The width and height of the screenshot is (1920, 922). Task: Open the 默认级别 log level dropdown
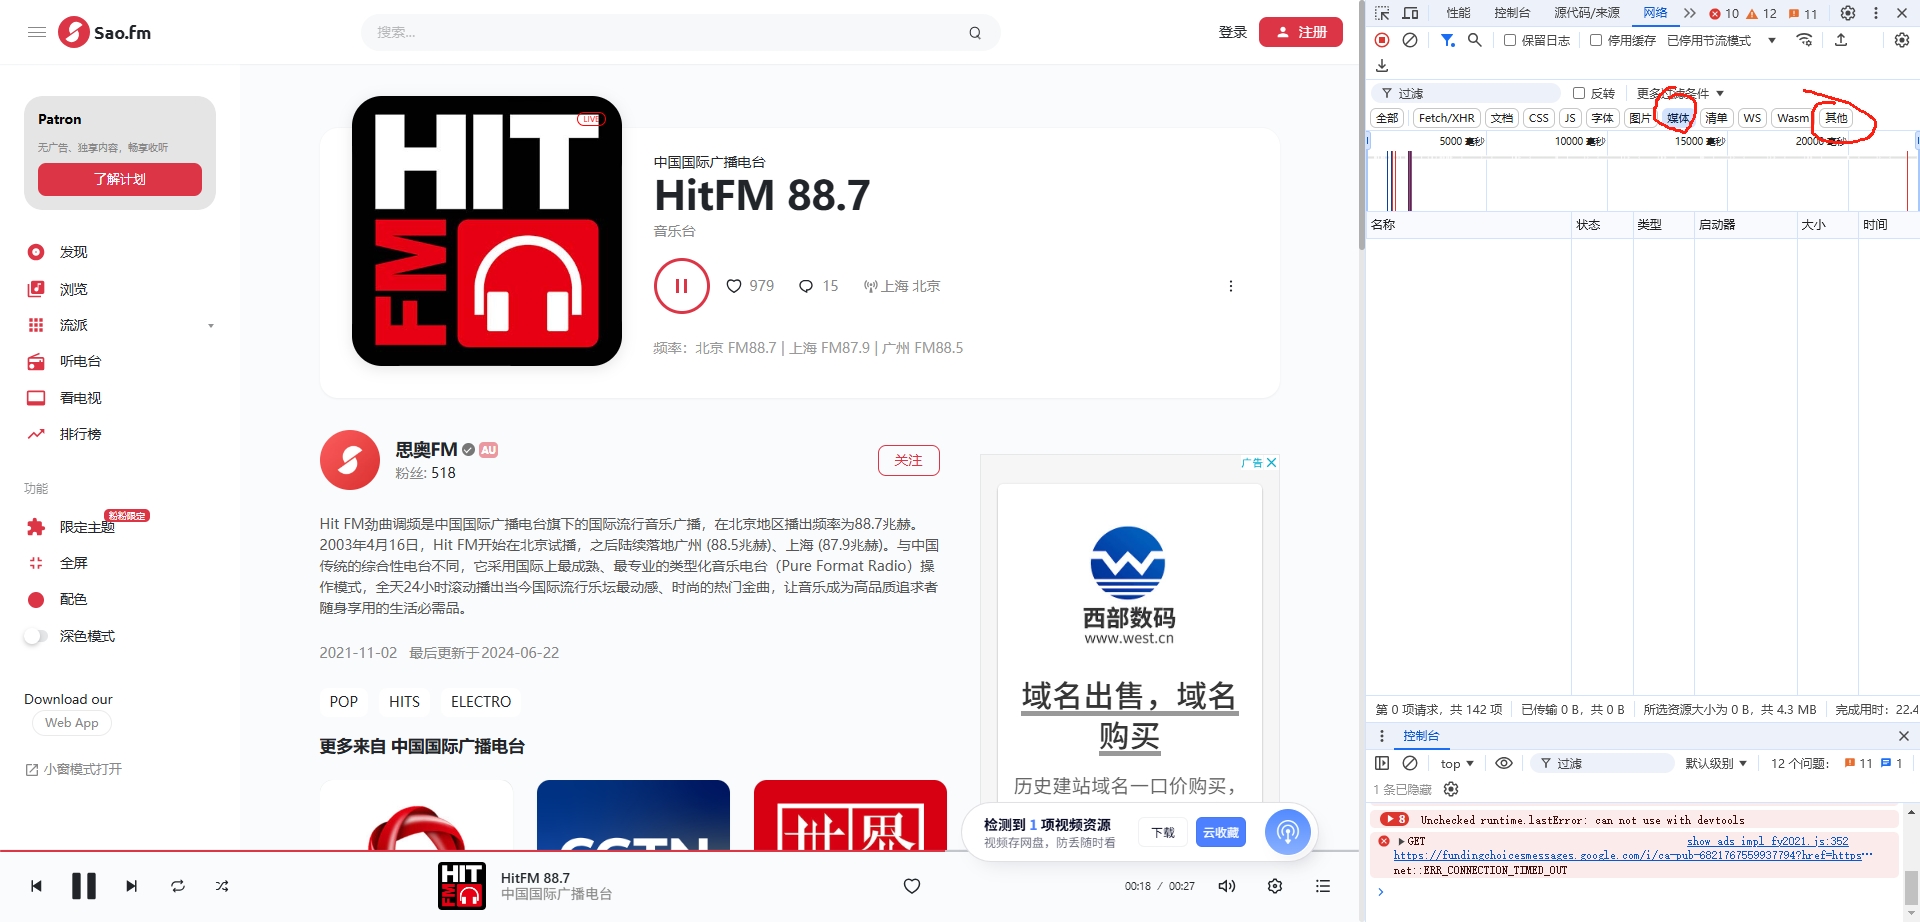(x=1716, y=763)
